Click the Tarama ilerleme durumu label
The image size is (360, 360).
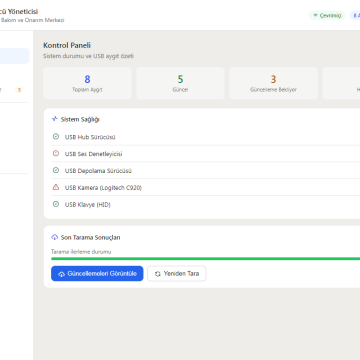tap(81, 252)
